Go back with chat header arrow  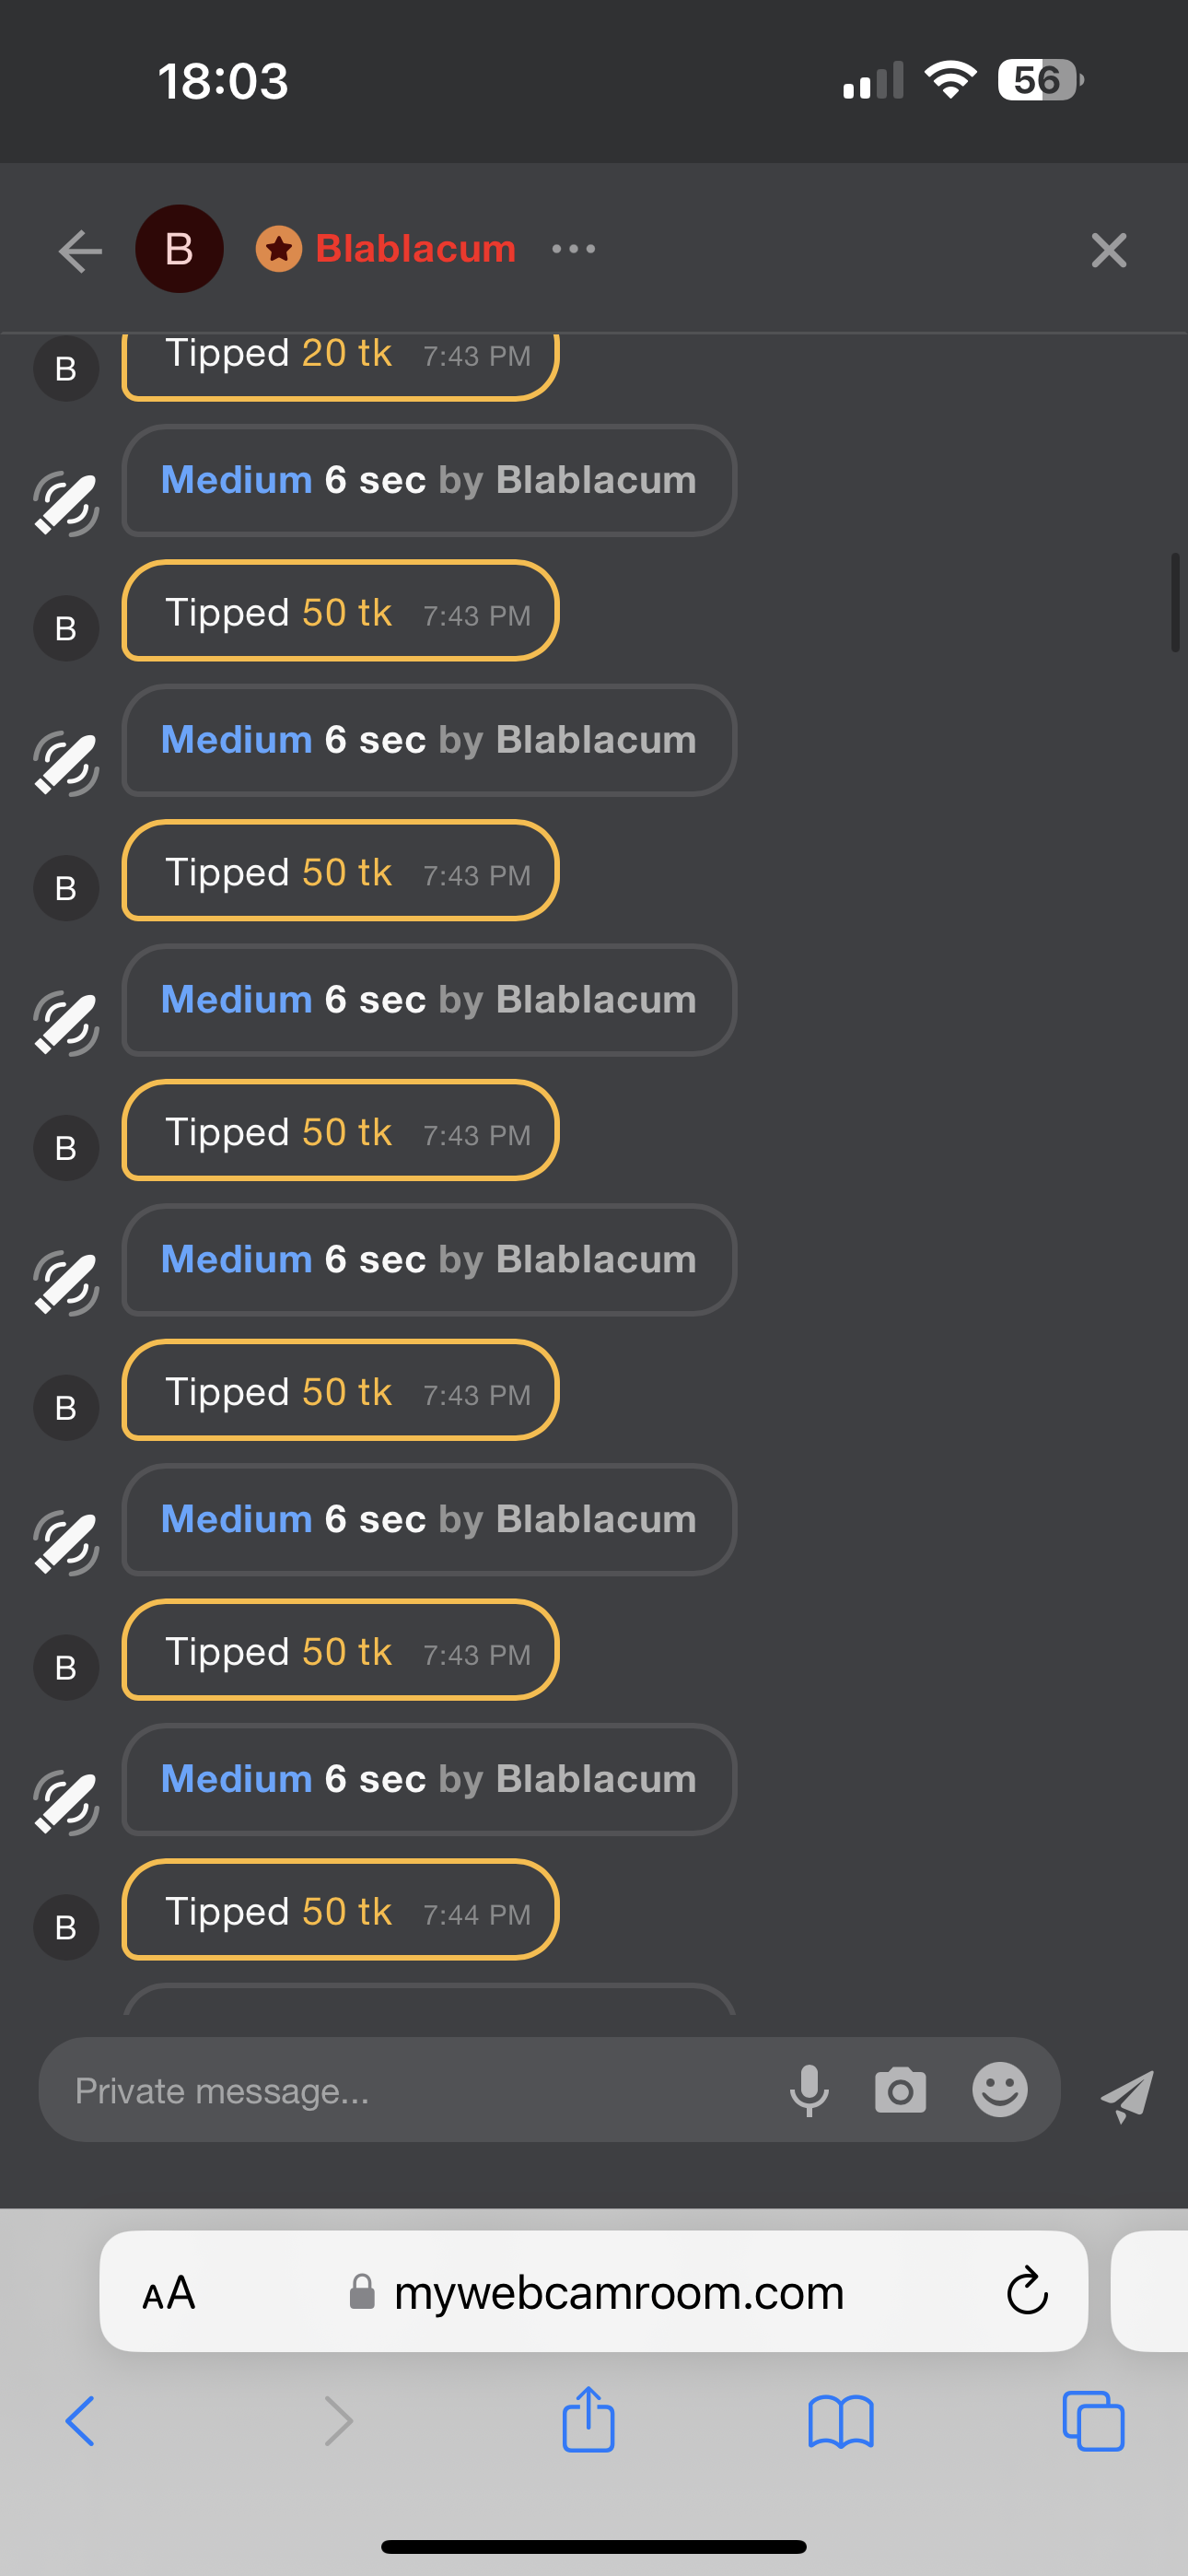(x=81, y=250)
